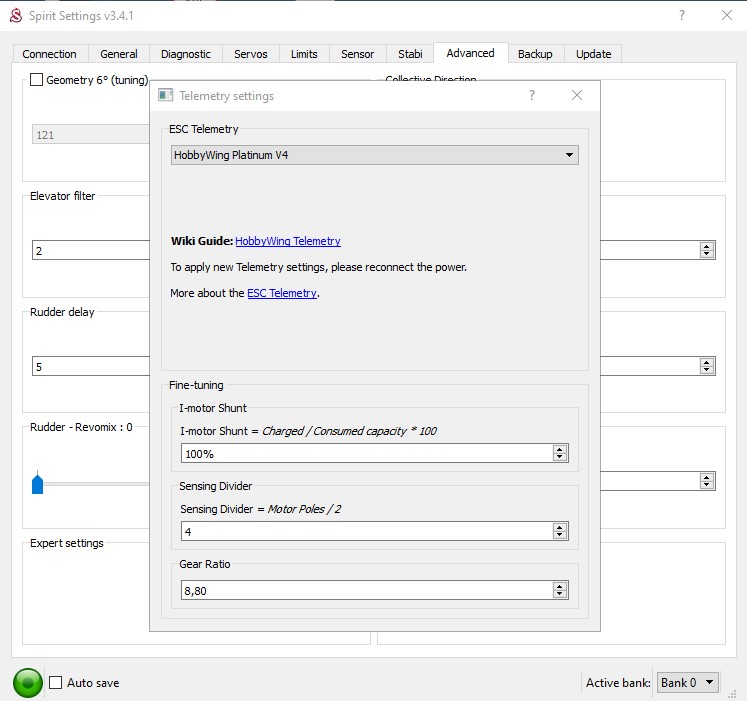747x701 pixels.
Task: Decrease the Sensing Divider value
Action: pos(560,535)
